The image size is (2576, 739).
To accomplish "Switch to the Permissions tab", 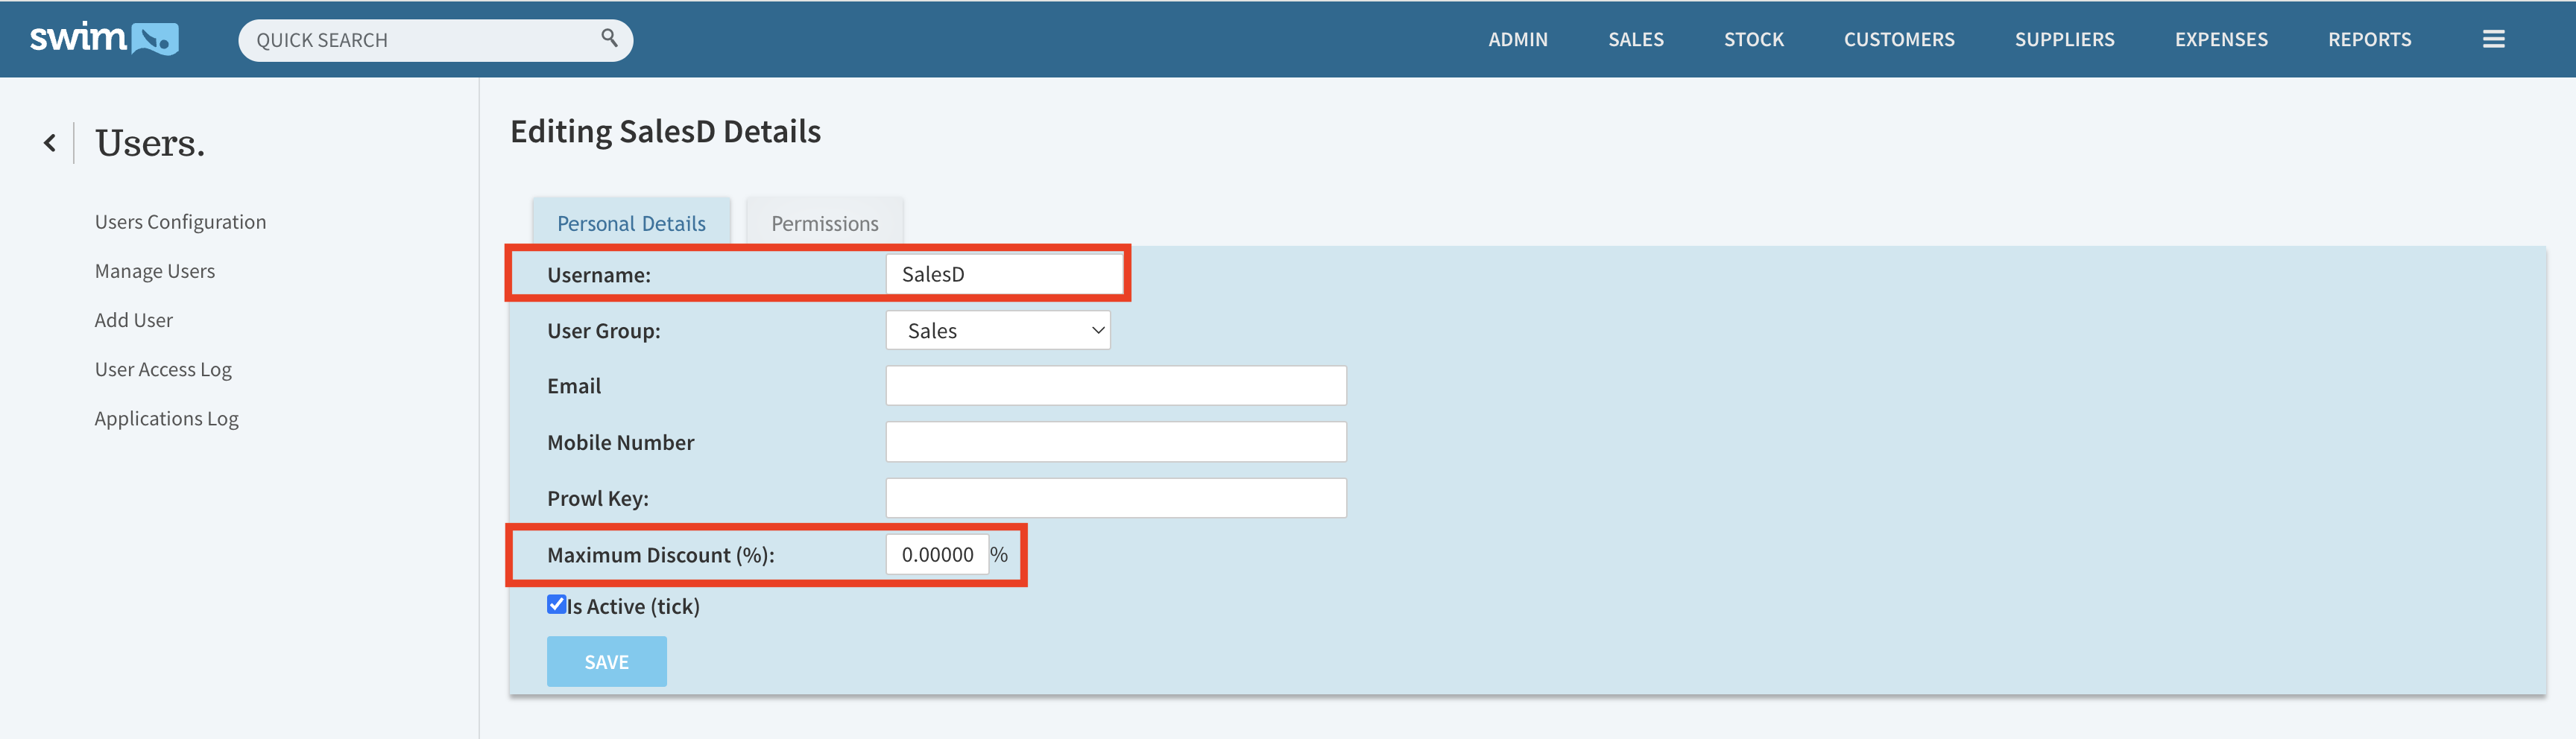I will tap(824, 223).
